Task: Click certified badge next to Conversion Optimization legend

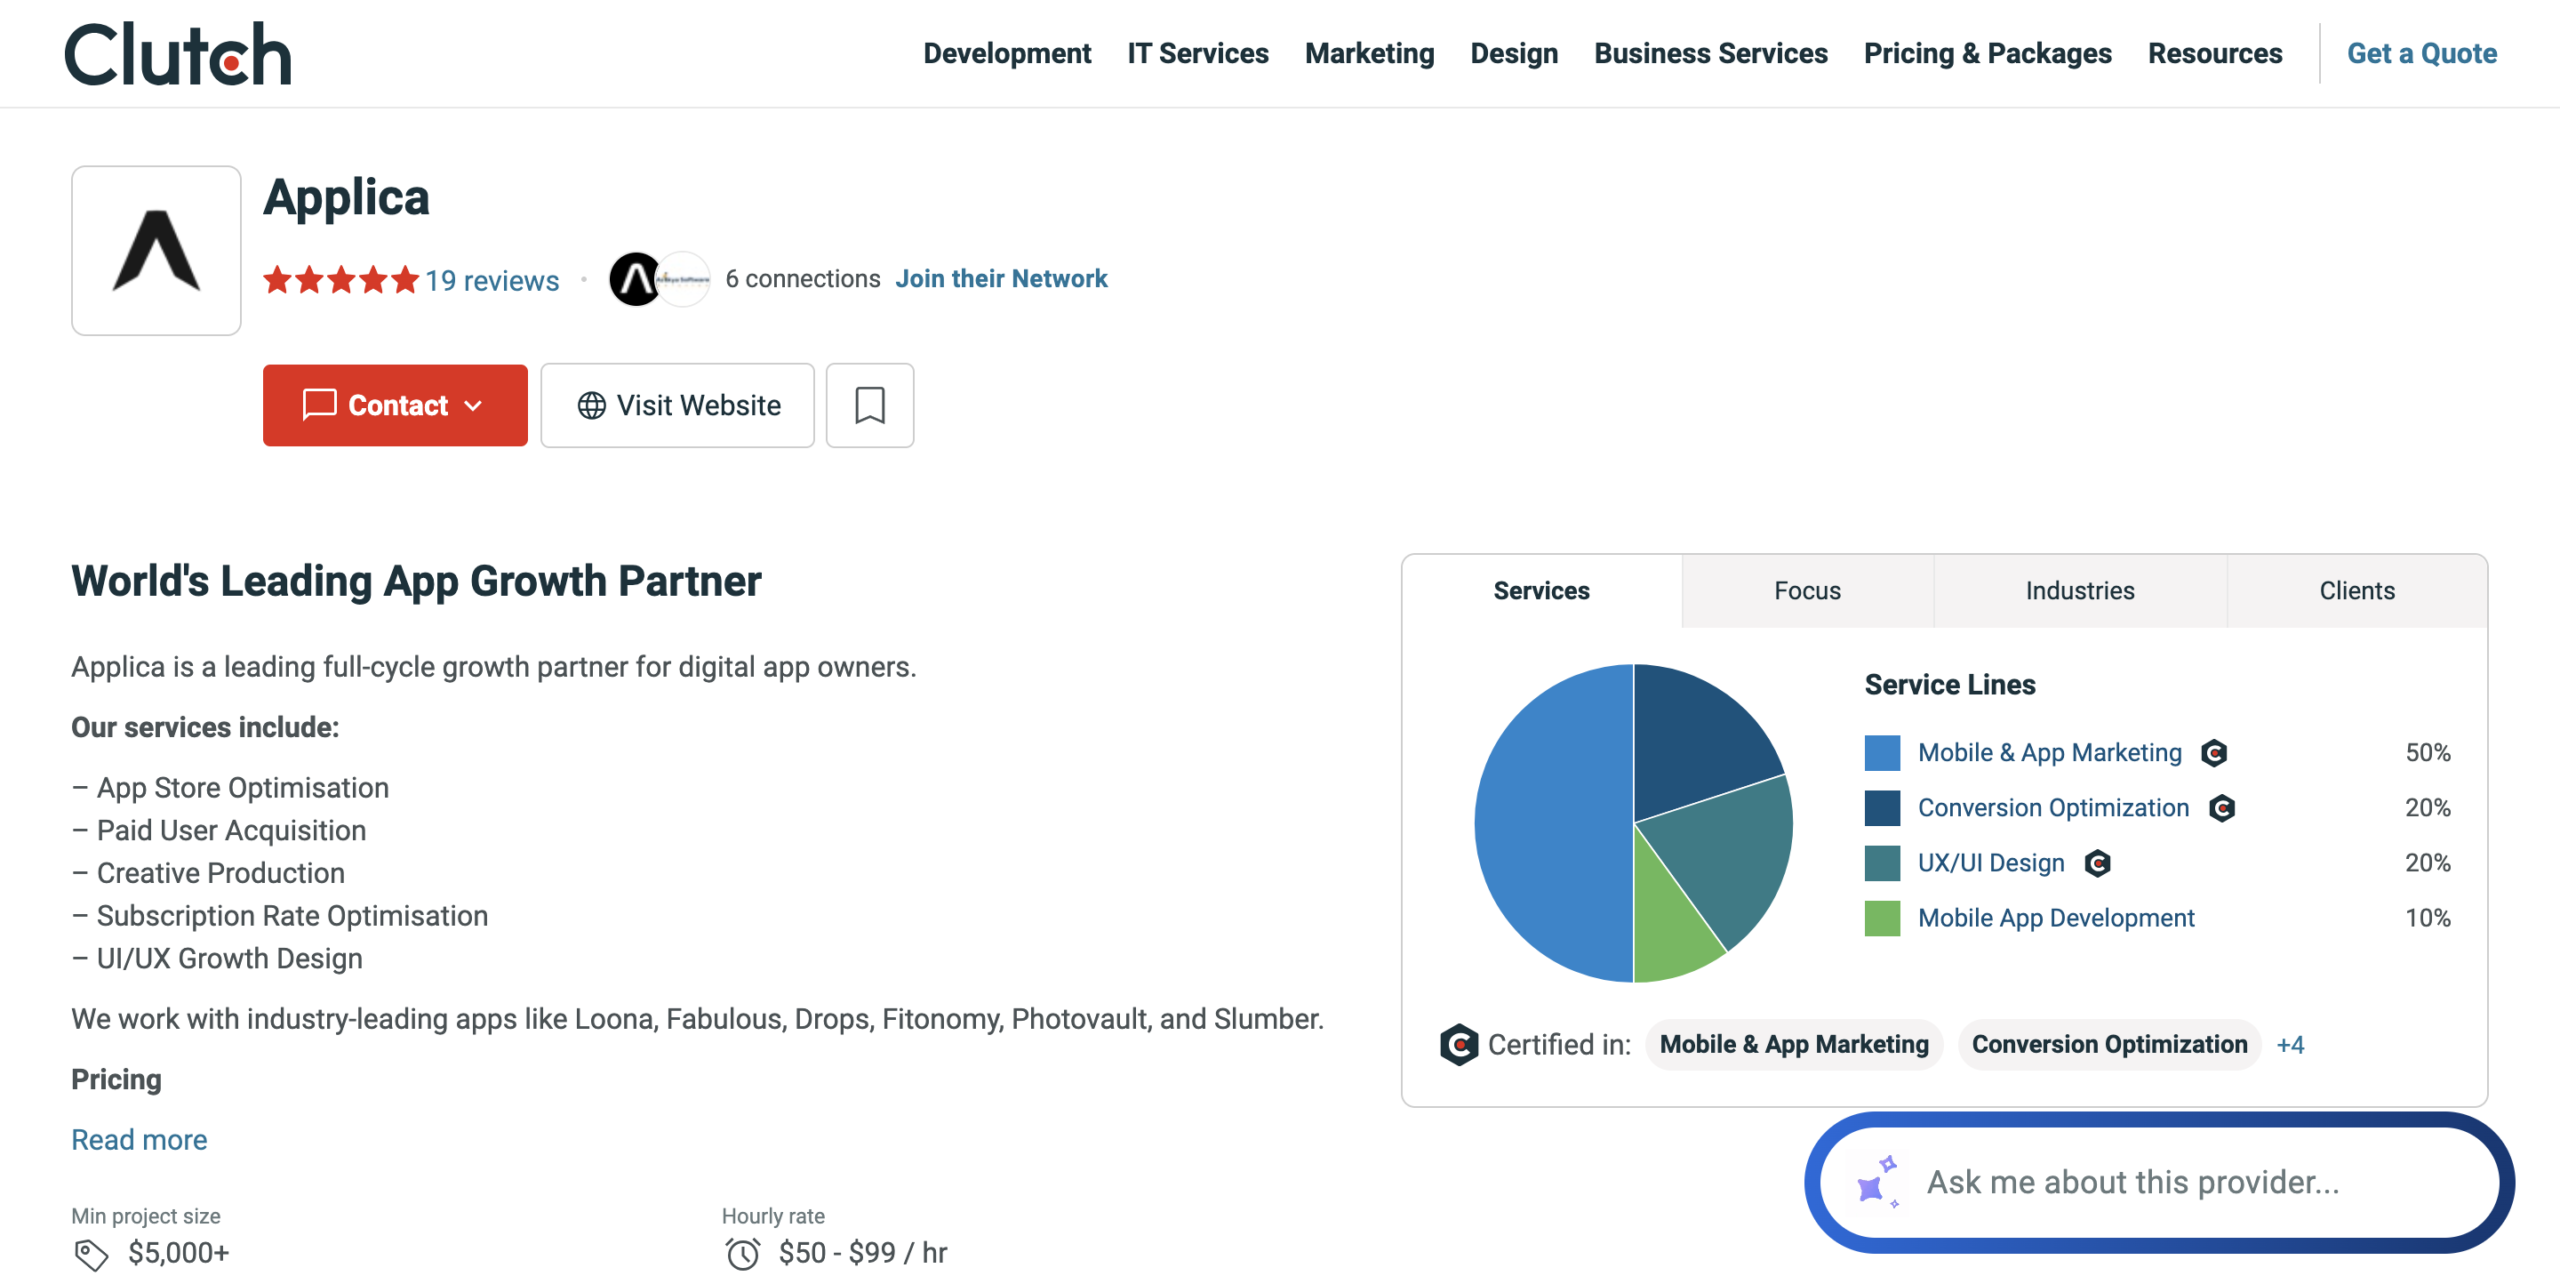Action: click(2221, 807)
